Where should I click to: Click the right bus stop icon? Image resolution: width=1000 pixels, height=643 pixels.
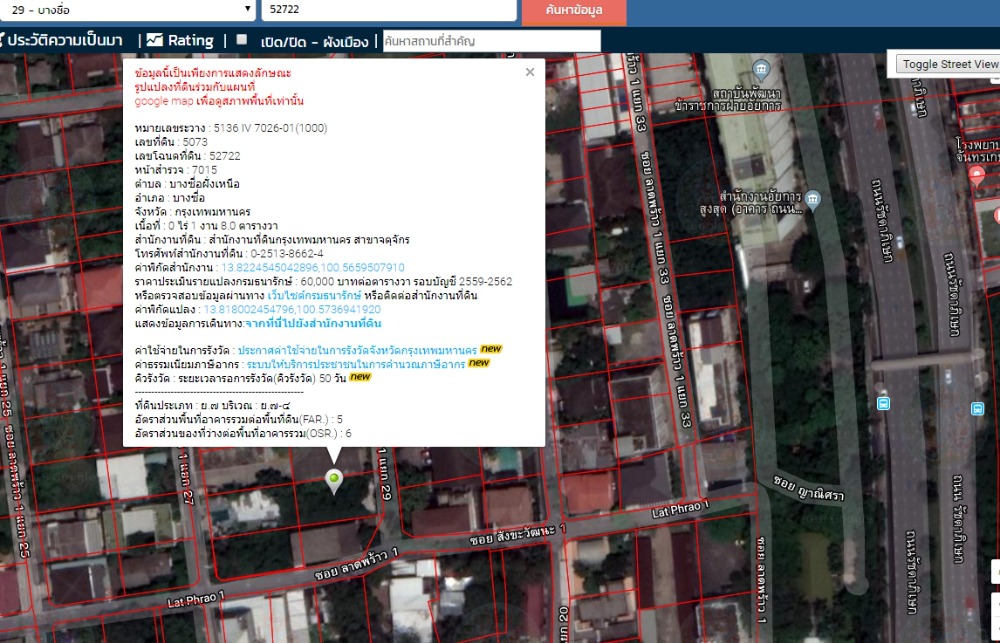point(977,408)
